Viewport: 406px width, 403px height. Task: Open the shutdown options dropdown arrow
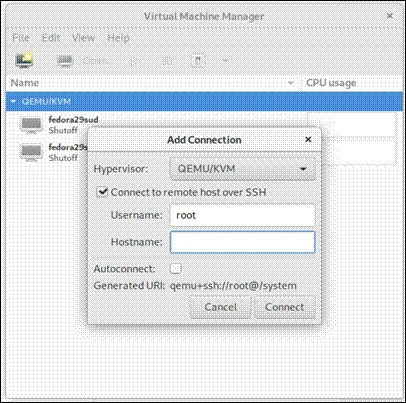(225, 61)
